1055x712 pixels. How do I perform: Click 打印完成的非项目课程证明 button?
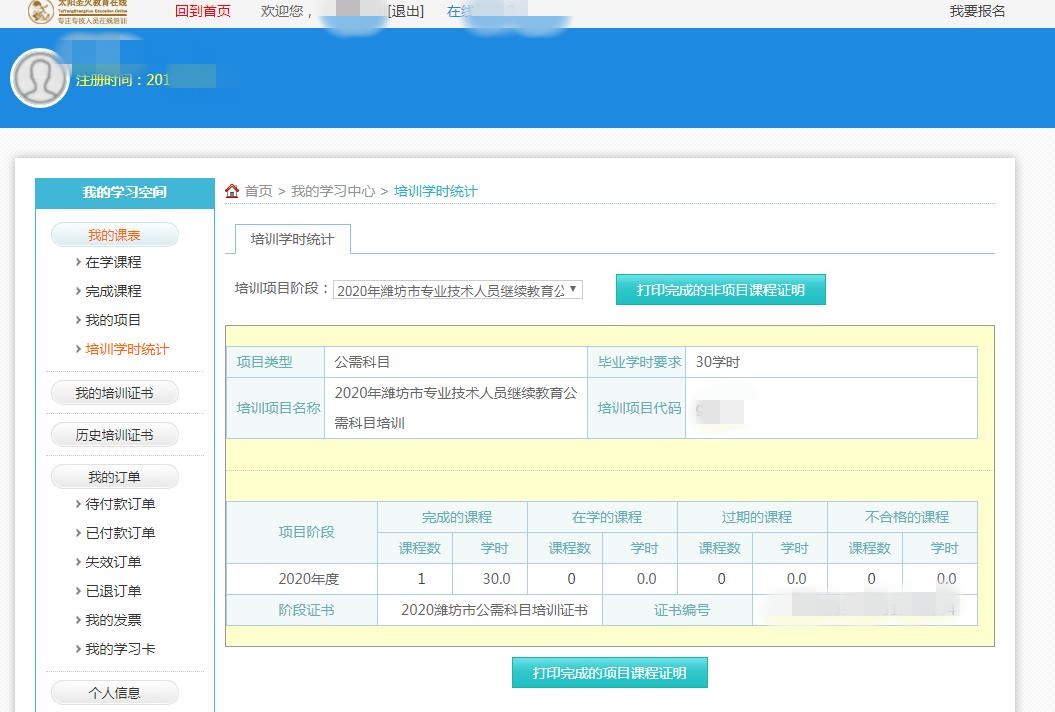pos(720,290)
